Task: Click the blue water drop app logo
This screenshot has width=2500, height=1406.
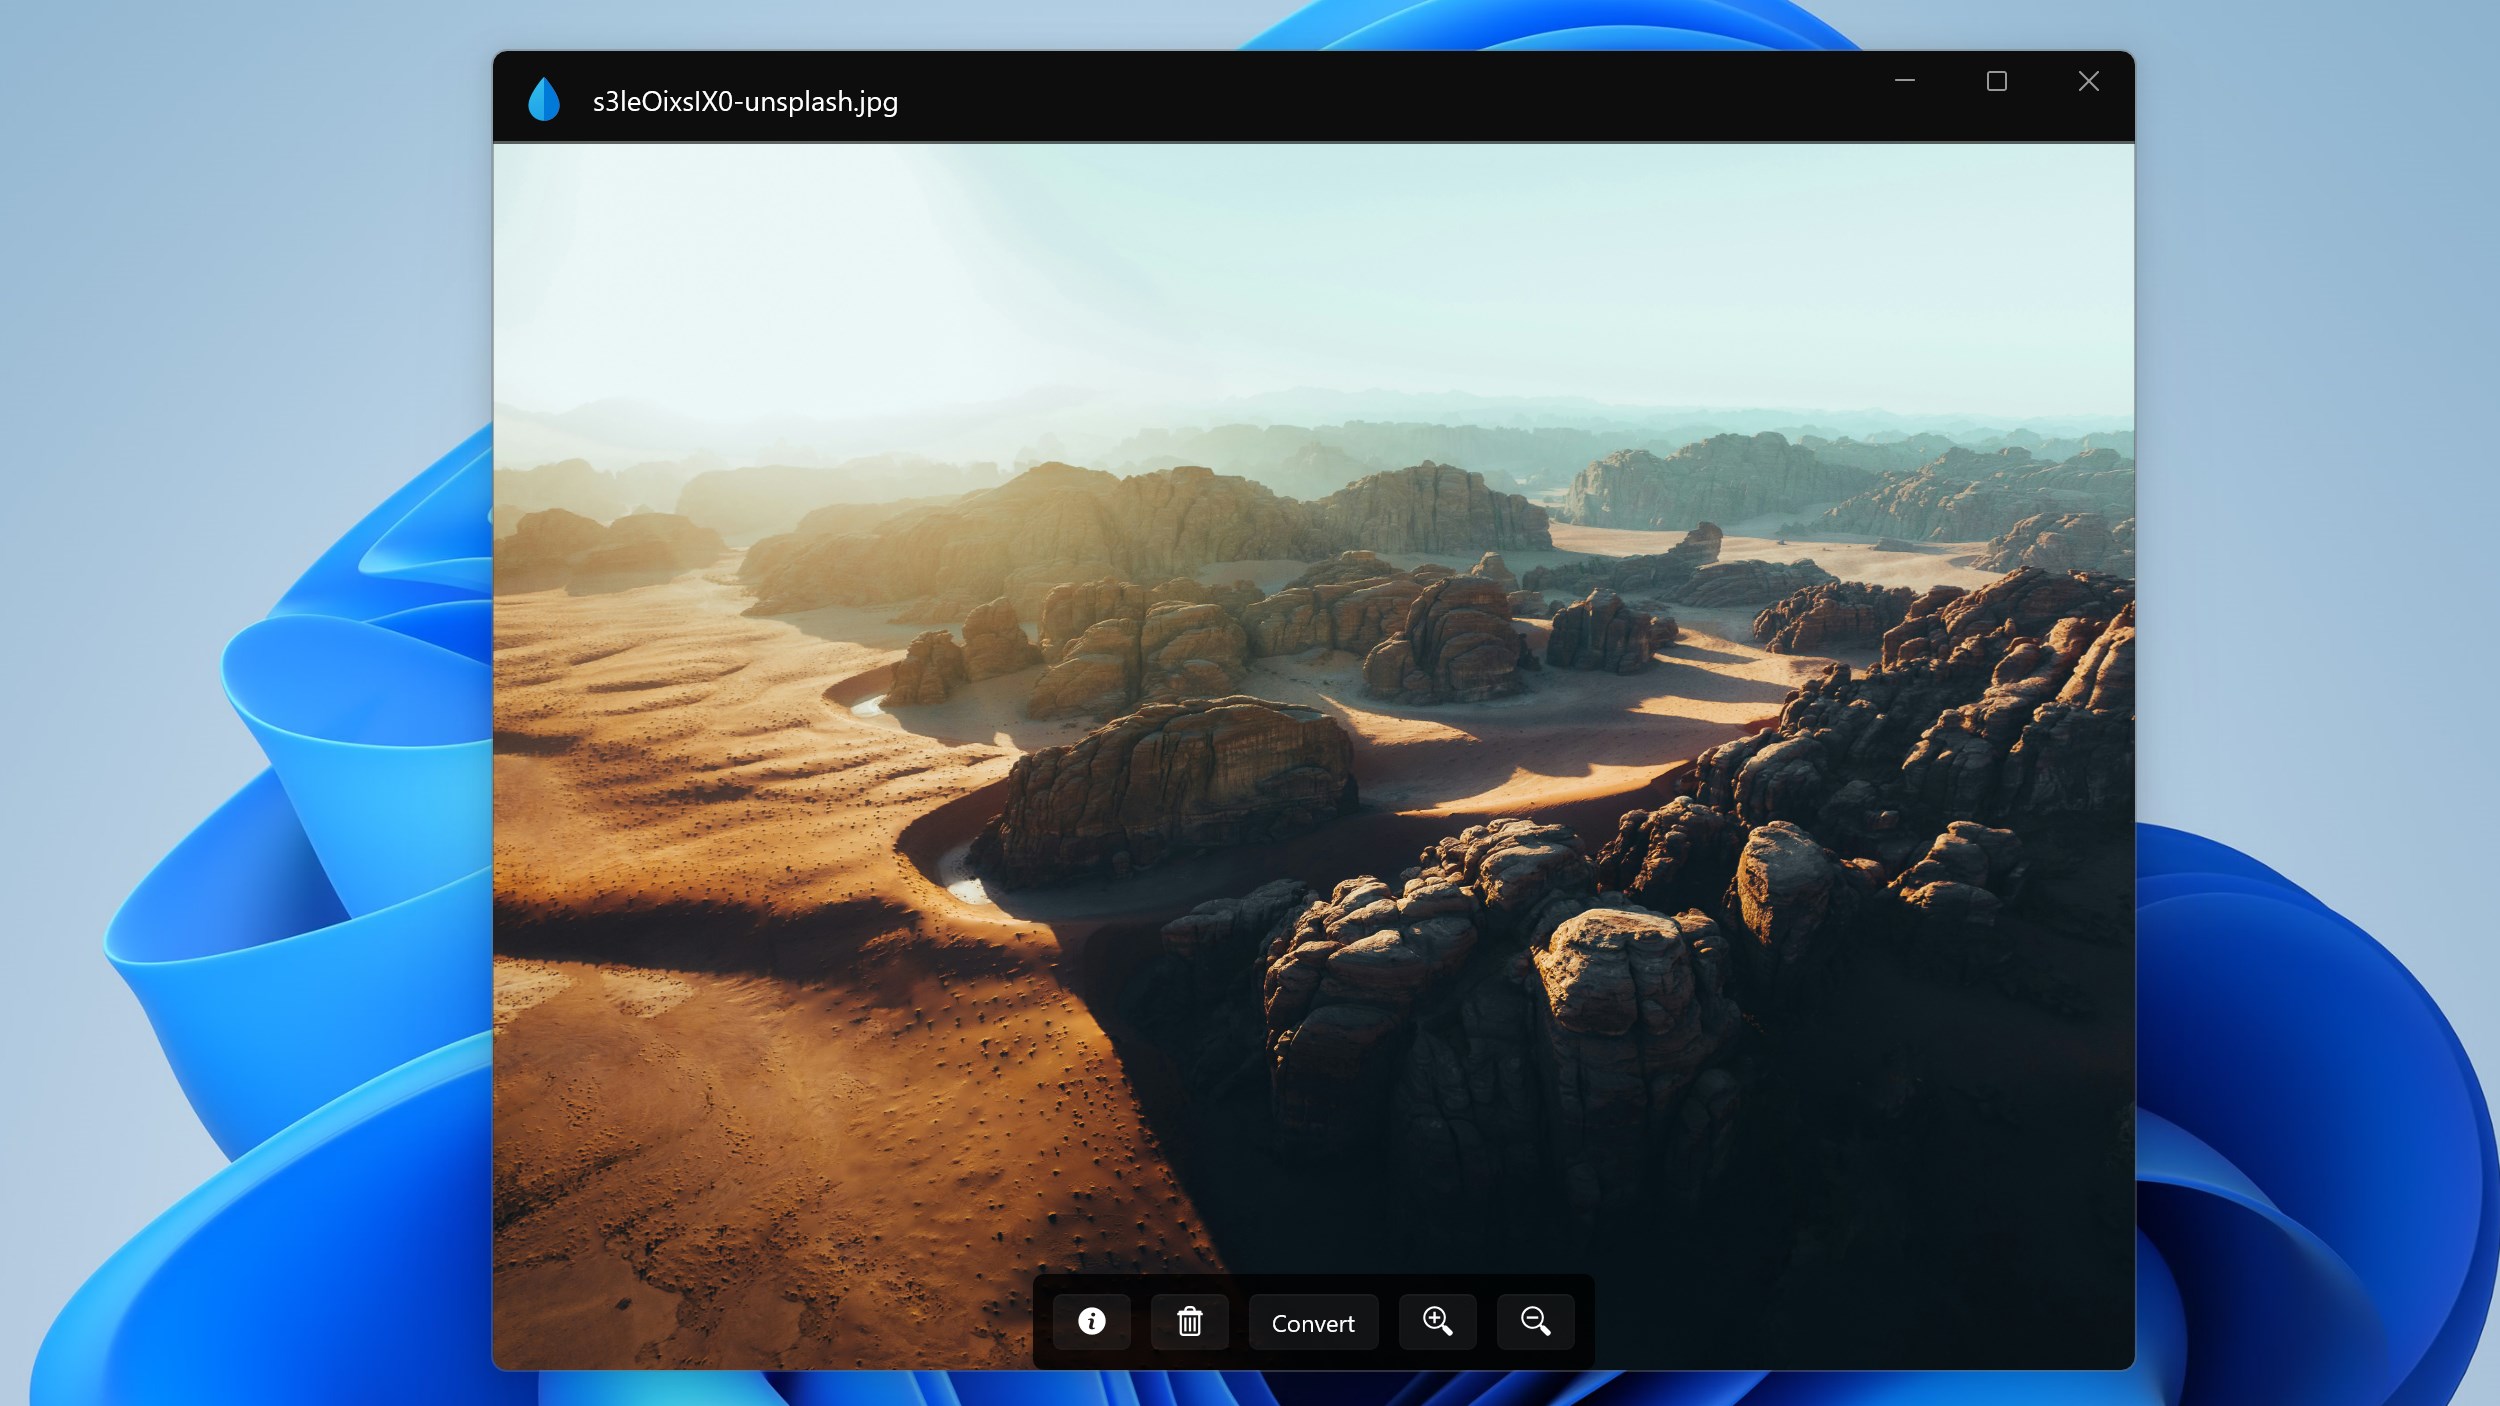Action: (546, 99)
